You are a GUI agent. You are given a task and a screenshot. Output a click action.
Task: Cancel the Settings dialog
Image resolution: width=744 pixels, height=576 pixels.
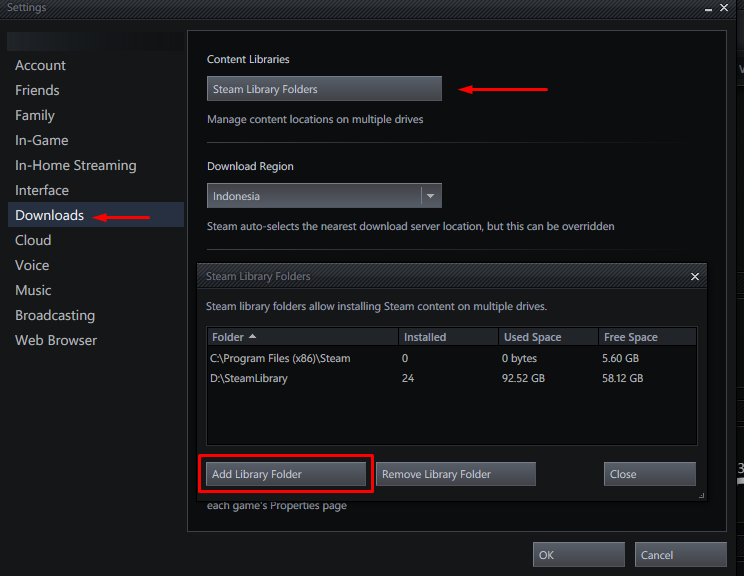[680, 555]
